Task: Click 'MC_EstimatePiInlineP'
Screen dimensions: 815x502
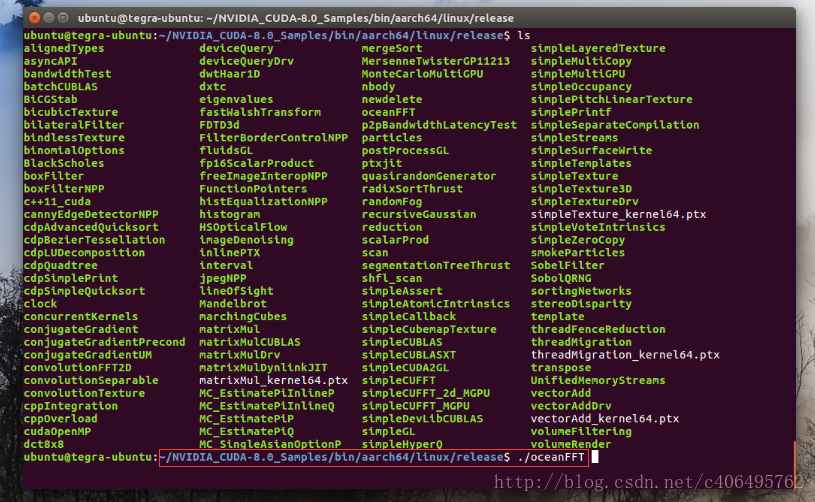Action: coord(267,393)
